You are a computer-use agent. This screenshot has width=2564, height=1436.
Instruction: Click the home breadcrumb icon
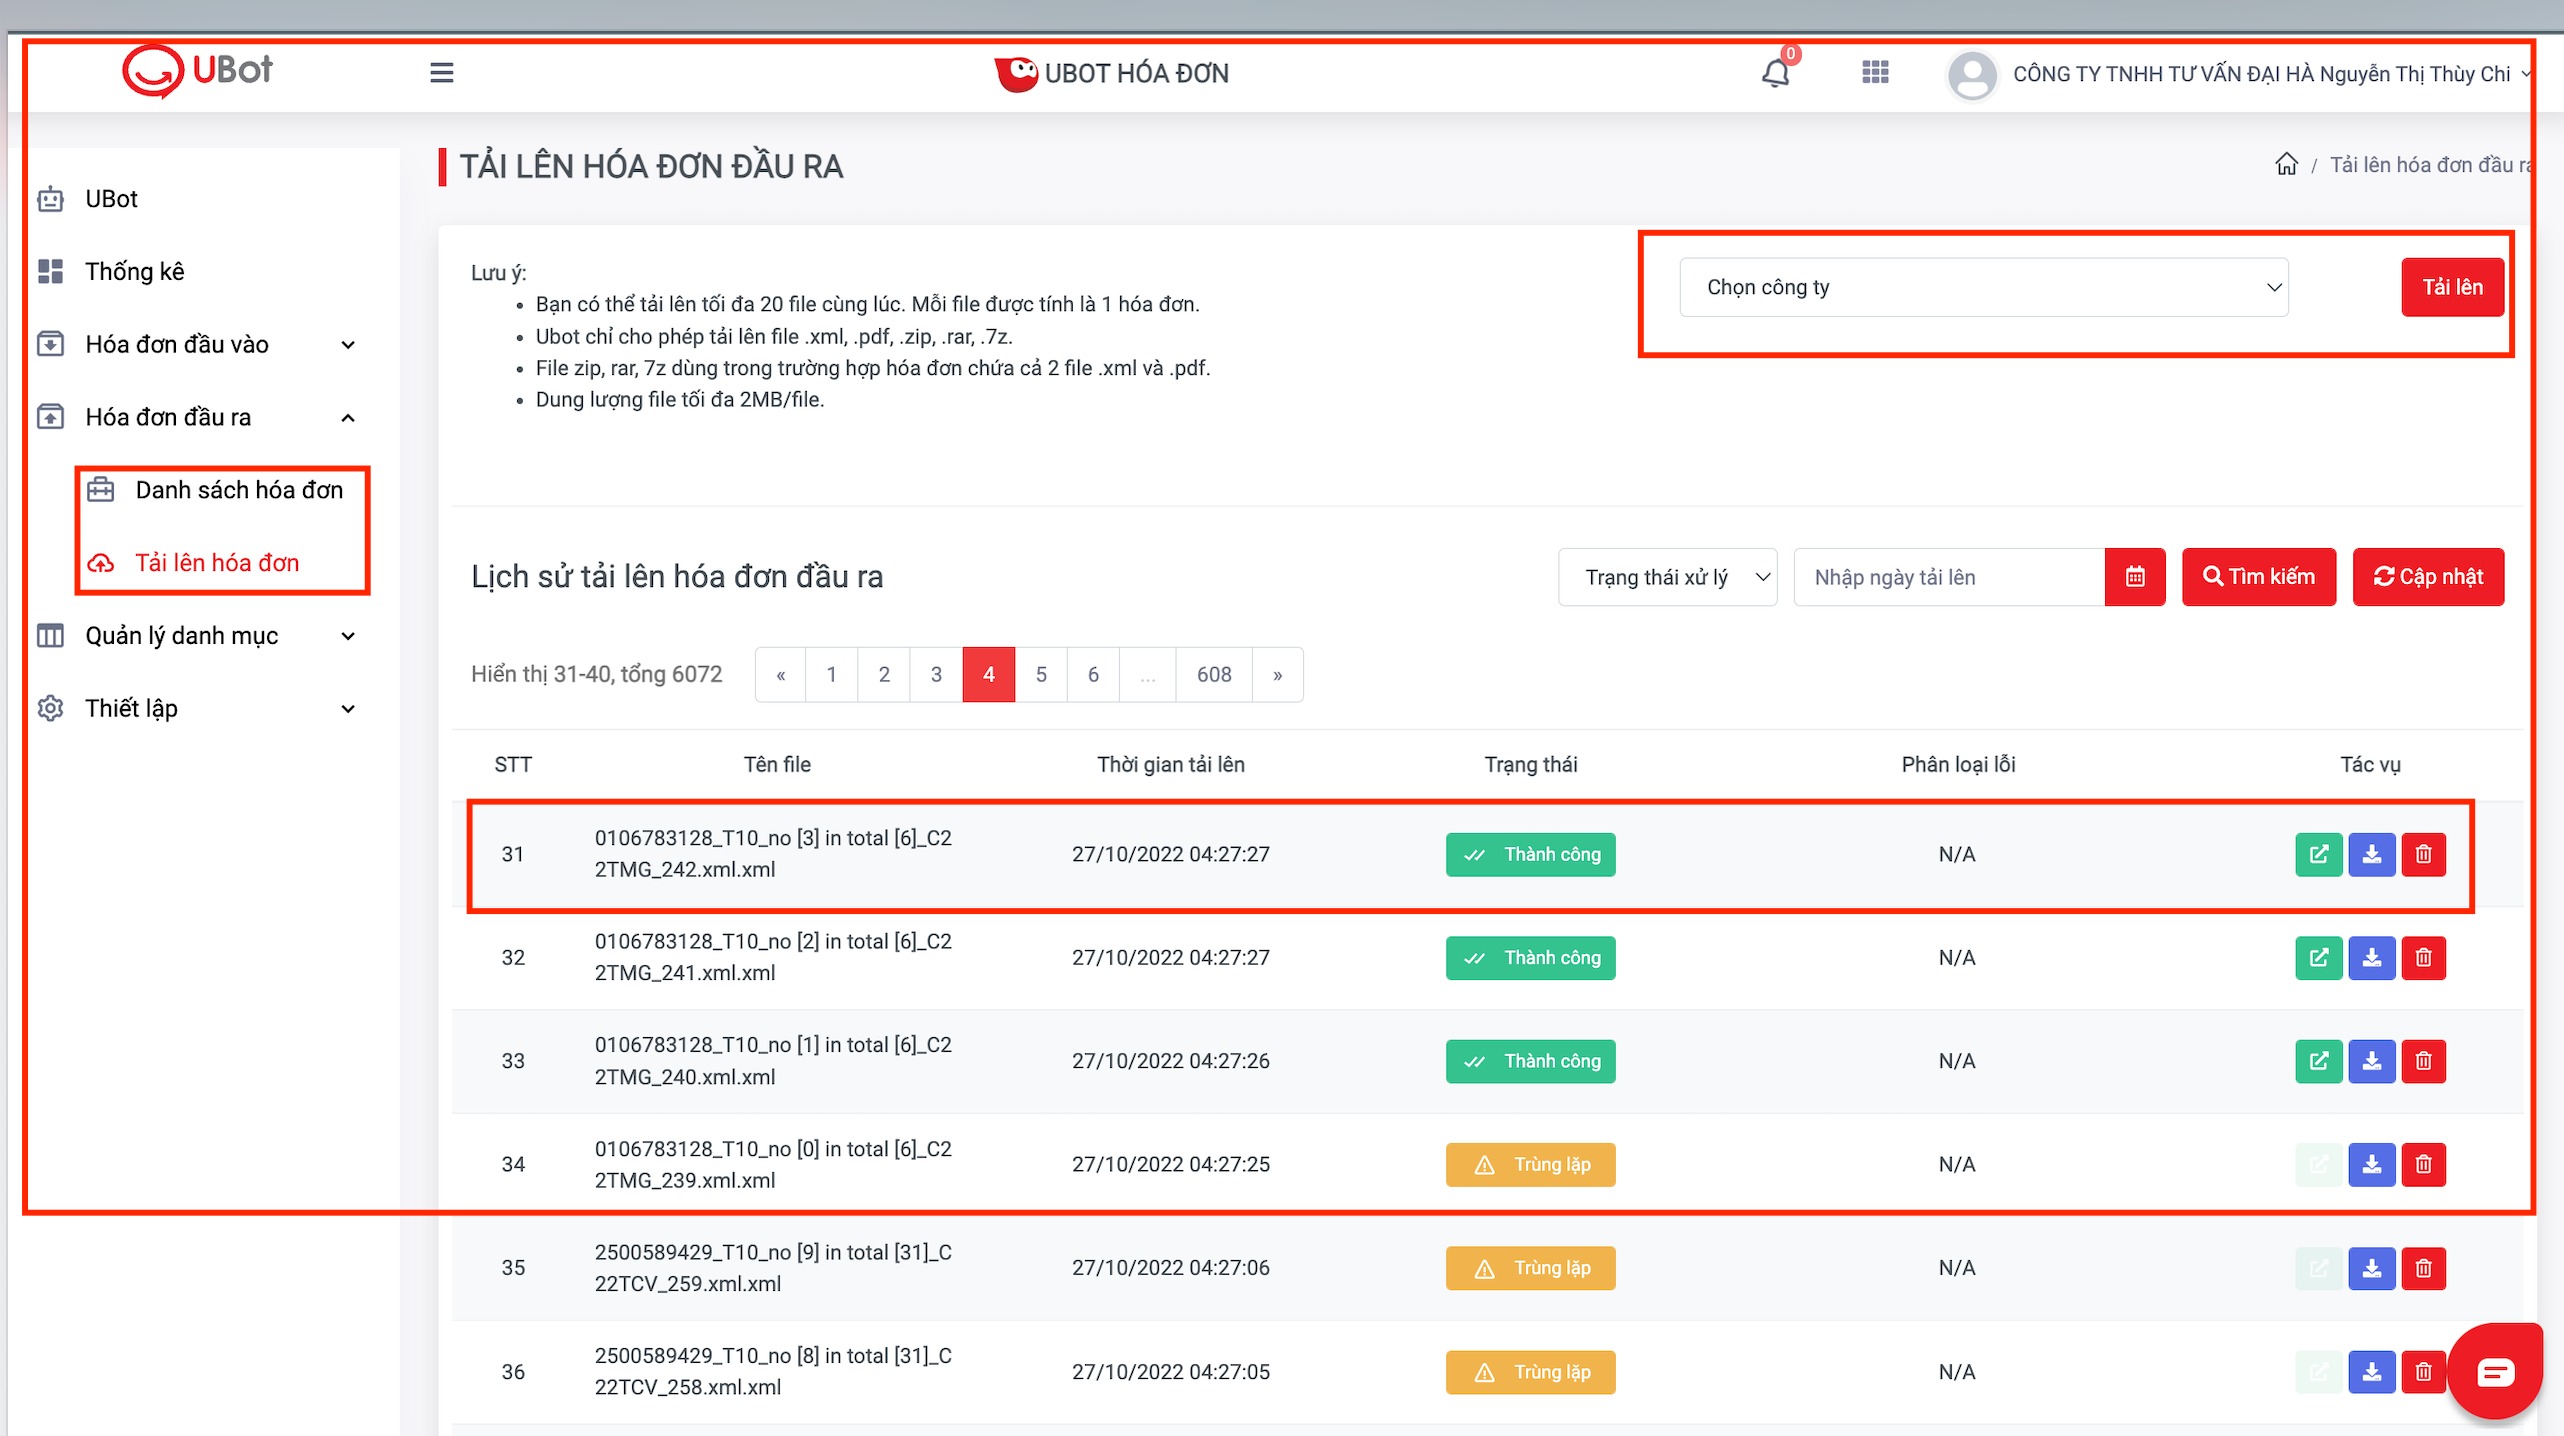click(x=2286, y=165)
